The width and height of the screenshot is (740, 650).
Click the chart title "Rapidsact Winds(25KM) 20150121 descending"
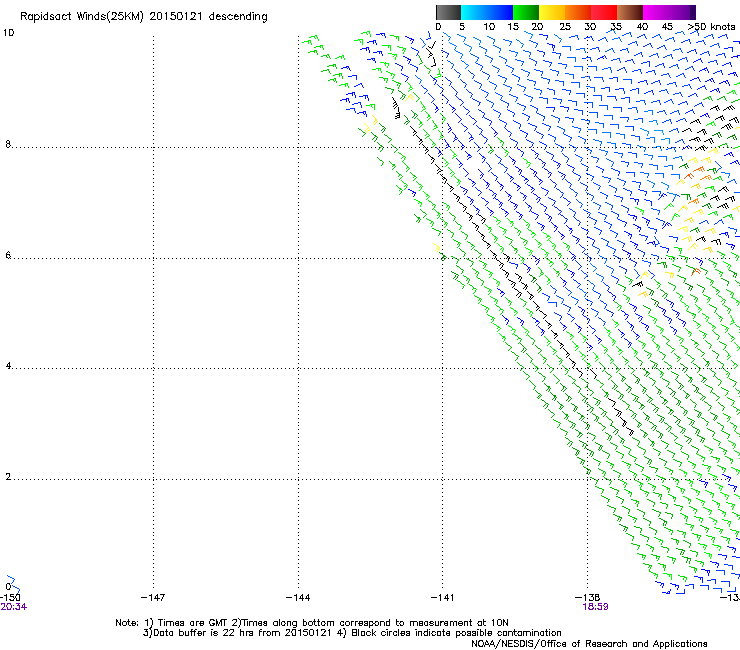point(143,17)
